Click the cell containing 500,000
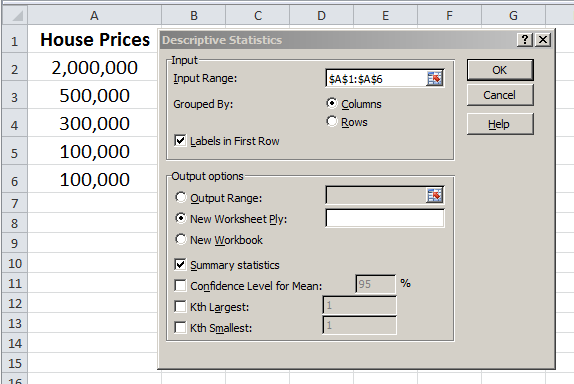This screenshot has width=574, height=384. point(94,95)
